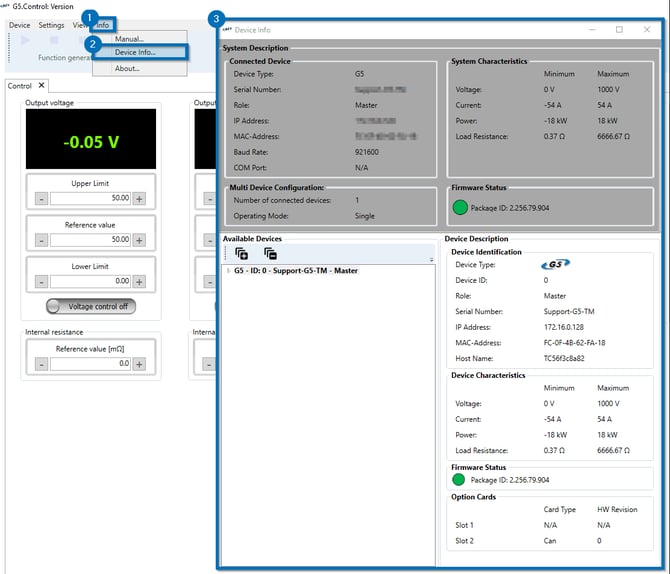Click the Upper Limit value field
Screen dimensions: 670x574
[90, 198]
